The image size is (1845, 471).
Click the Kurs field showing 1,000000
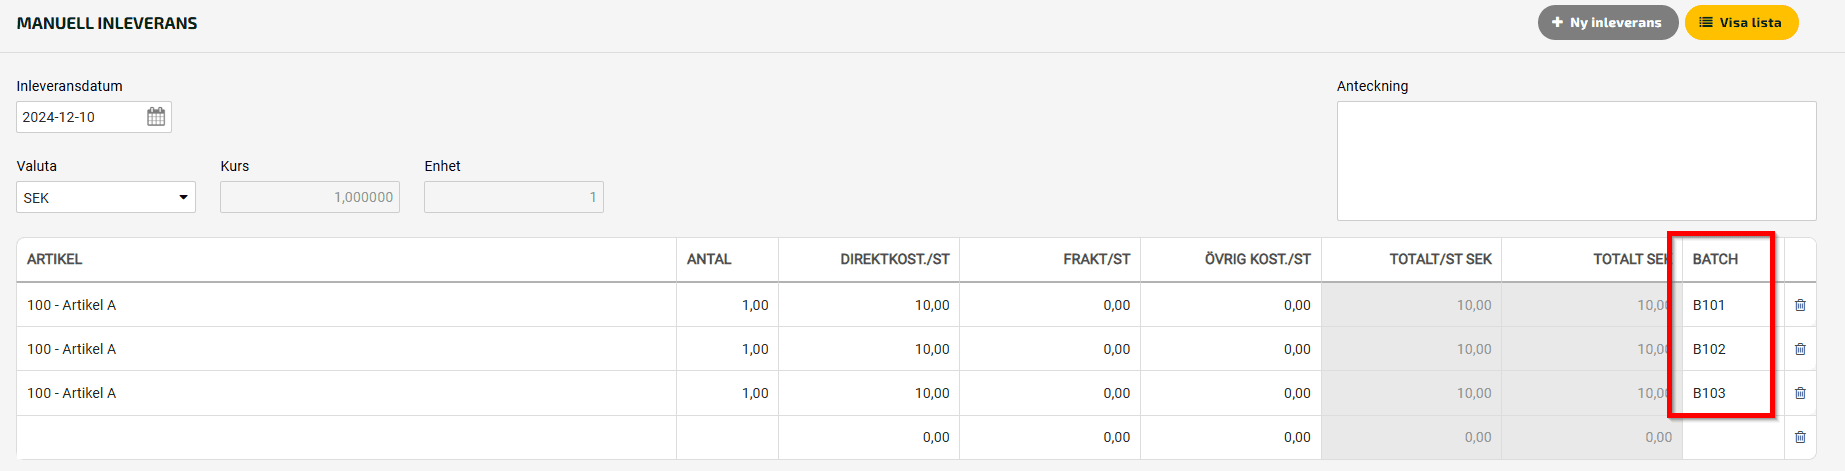click(x=310, y=197)
